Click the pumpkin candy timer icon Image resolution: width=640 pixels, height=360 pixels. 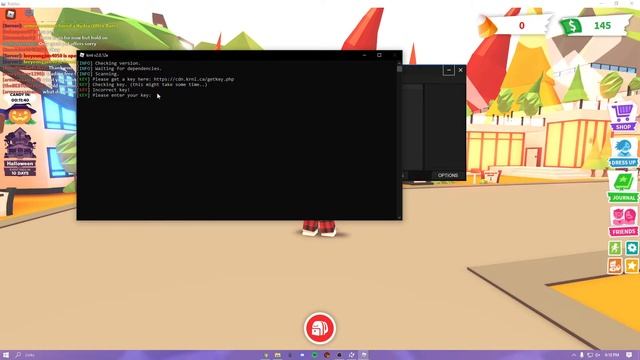20,114
